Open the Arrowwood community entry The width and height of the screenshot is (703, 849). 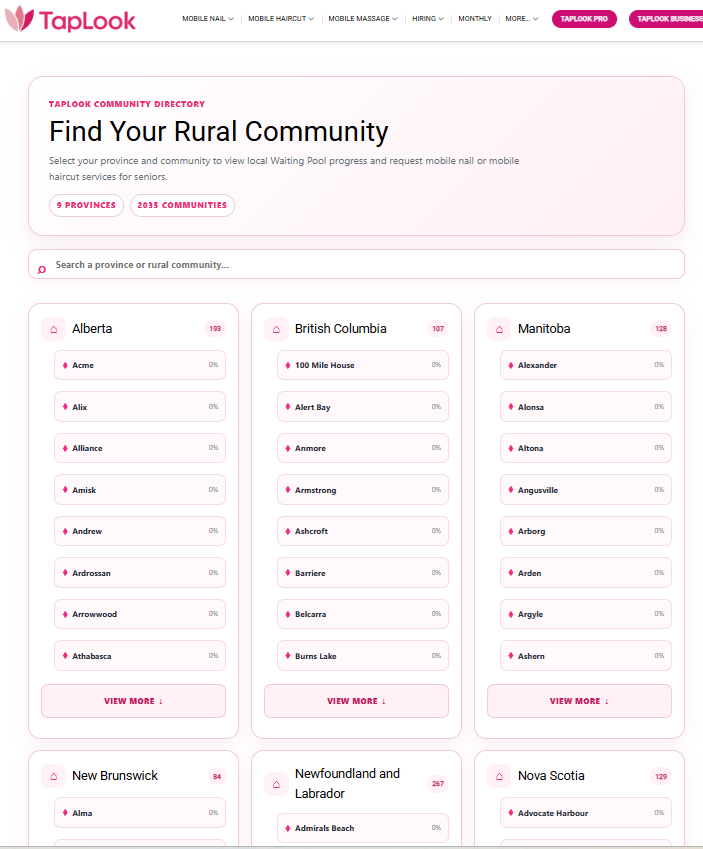140,614
